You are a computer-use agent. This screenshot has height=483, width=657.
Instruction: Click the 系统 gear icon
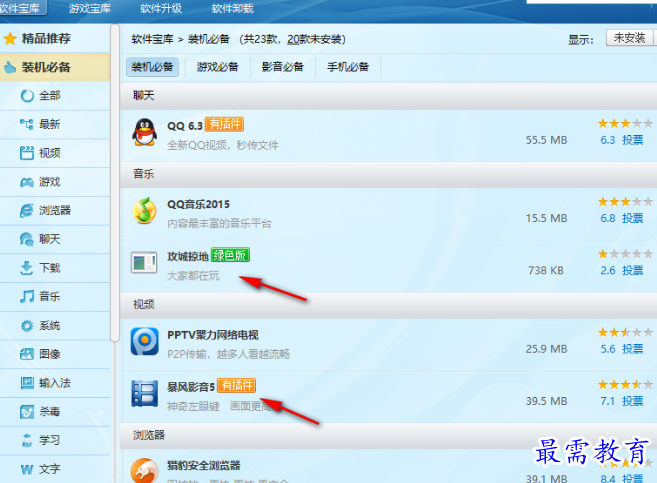(27, 325)
